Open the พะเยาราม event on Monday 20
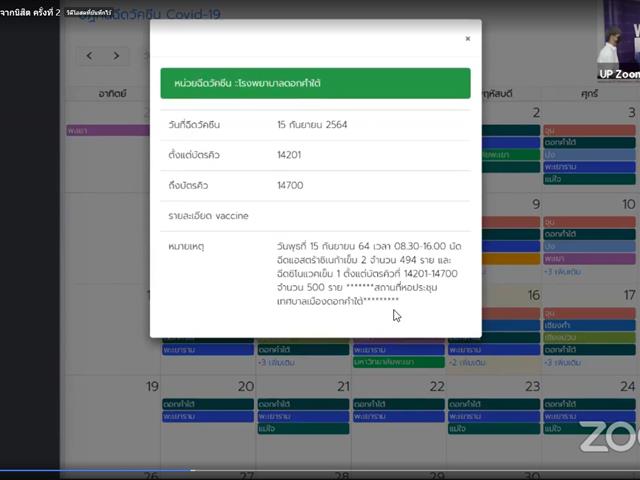 pos(208,417)
